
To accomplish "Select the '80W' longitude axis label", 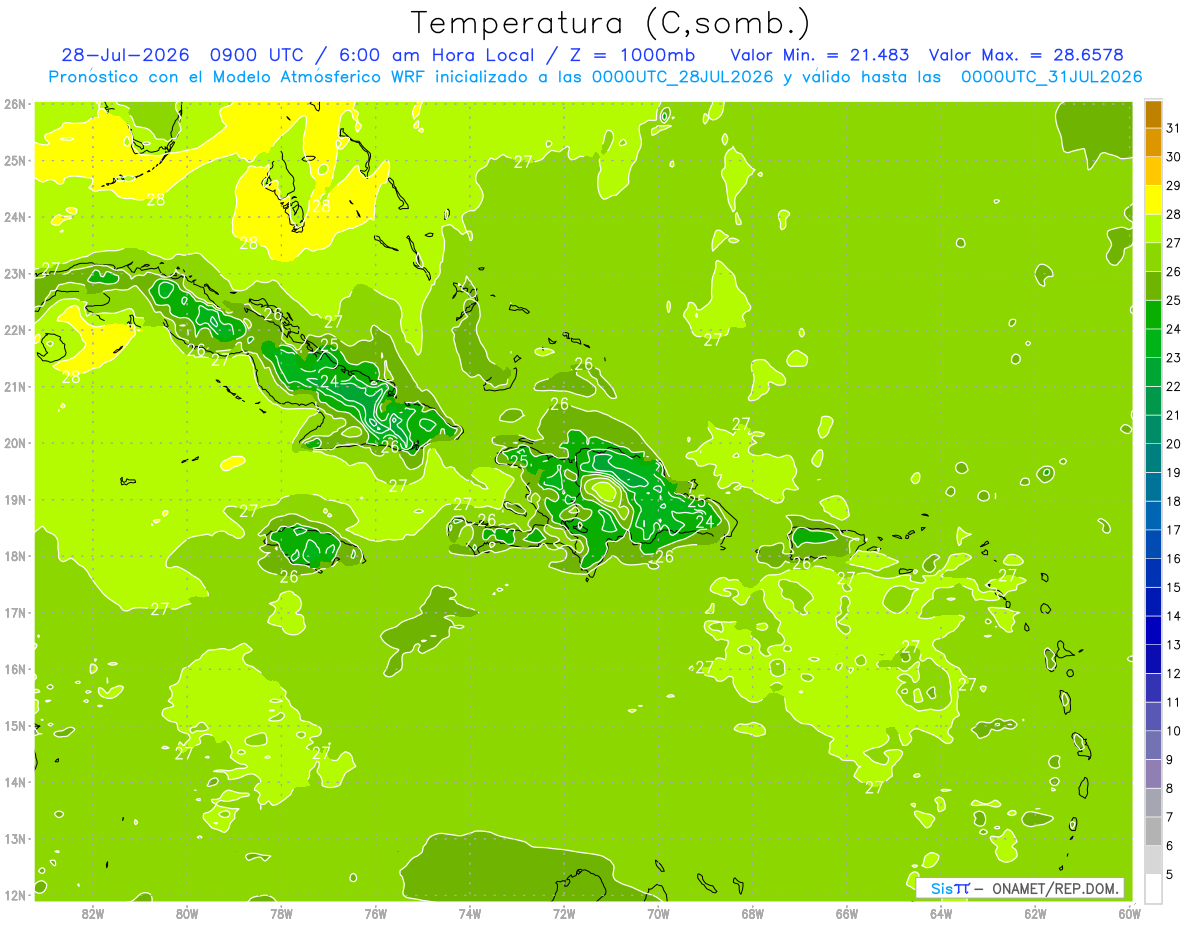I will click(187, 913).
